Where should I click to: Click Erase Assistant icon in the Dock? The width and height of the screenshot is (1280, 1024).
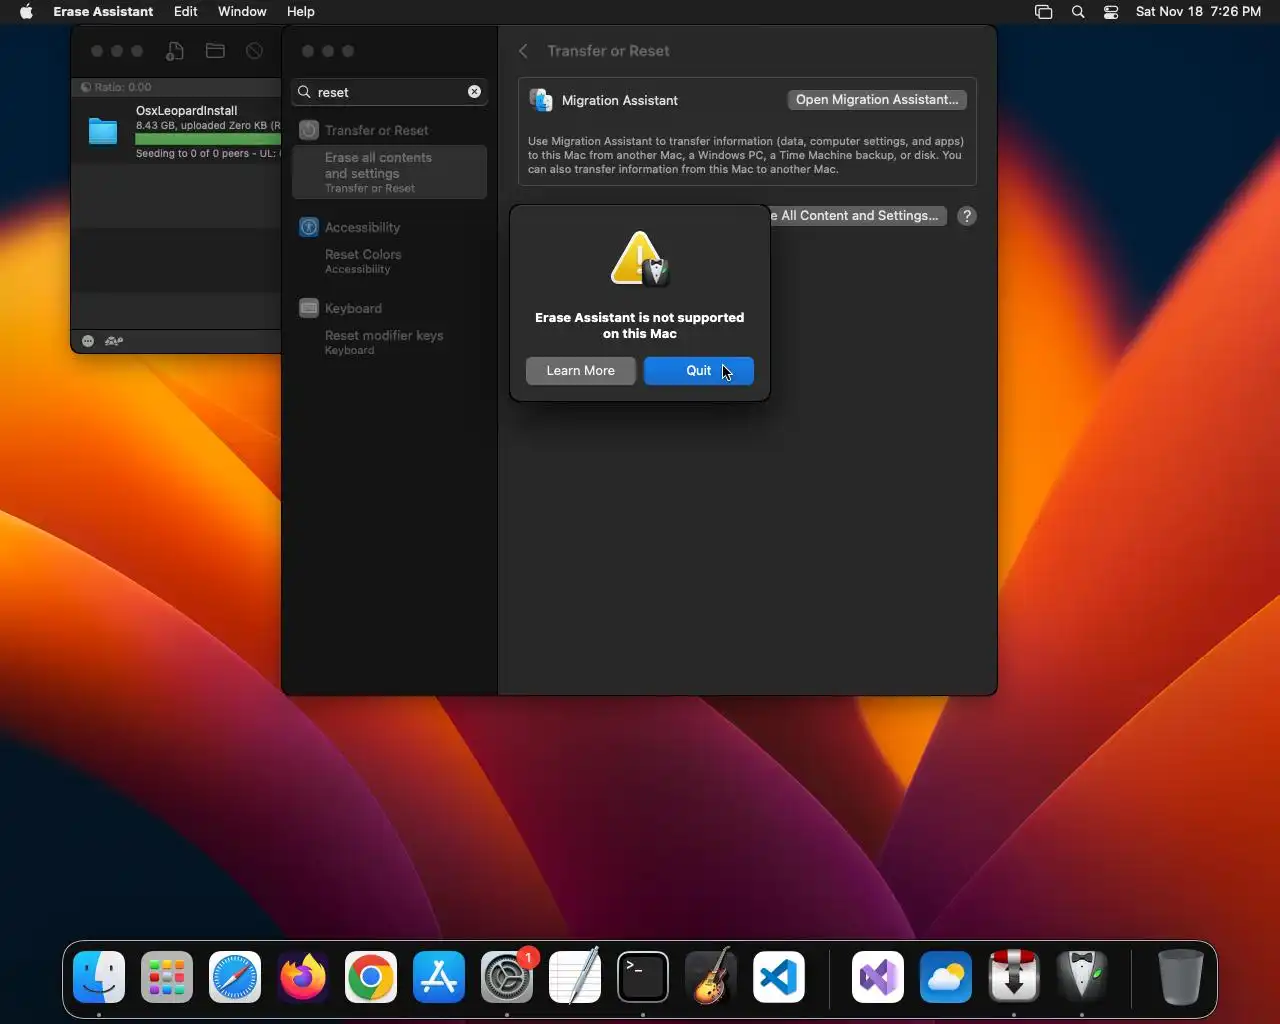[x=1082, y=977]
